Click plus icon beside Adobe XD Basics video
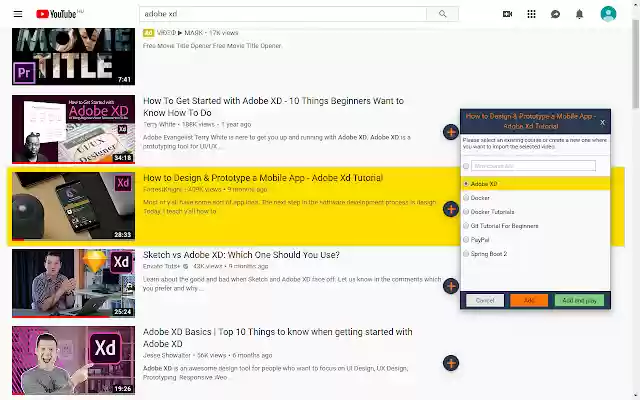Screen dimensions: 640x400 point(451,363)
